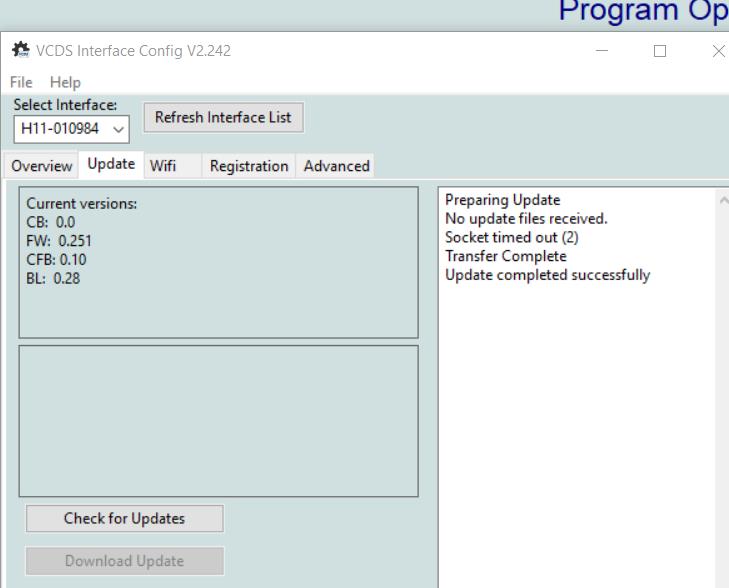Image resolution: width=729 pixels, height=588 pixels.
Task: Minimize the VCDS Interface Config window
Action: tap(602, 51)
